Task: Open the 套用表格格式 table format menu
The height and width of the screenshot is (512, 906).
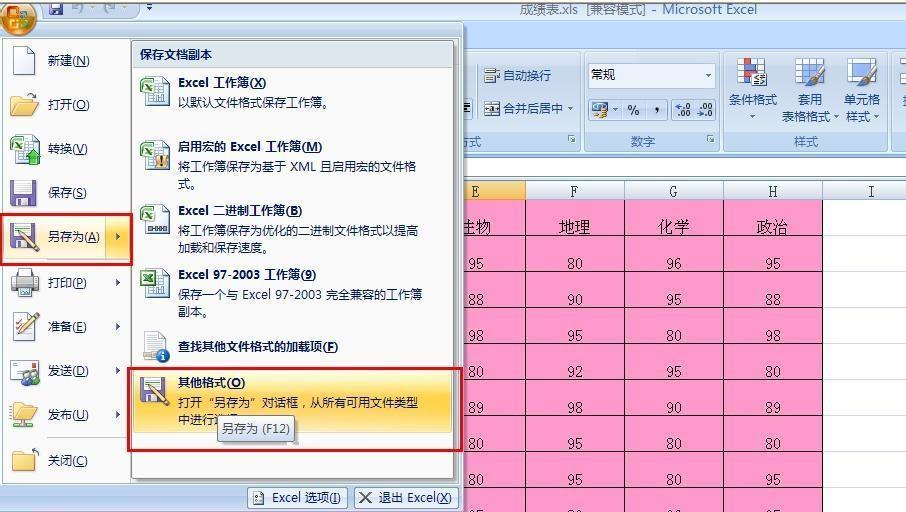Action: coord(809,90)
